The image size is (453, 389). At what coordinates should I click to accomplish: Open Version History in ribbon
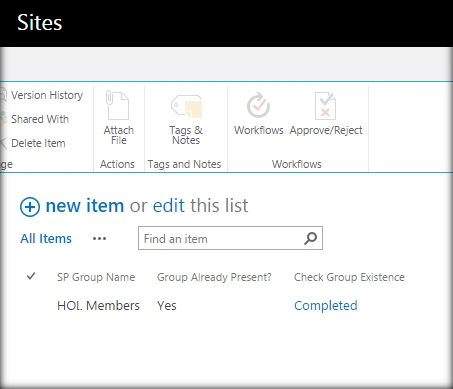click(x=47, y=95)
